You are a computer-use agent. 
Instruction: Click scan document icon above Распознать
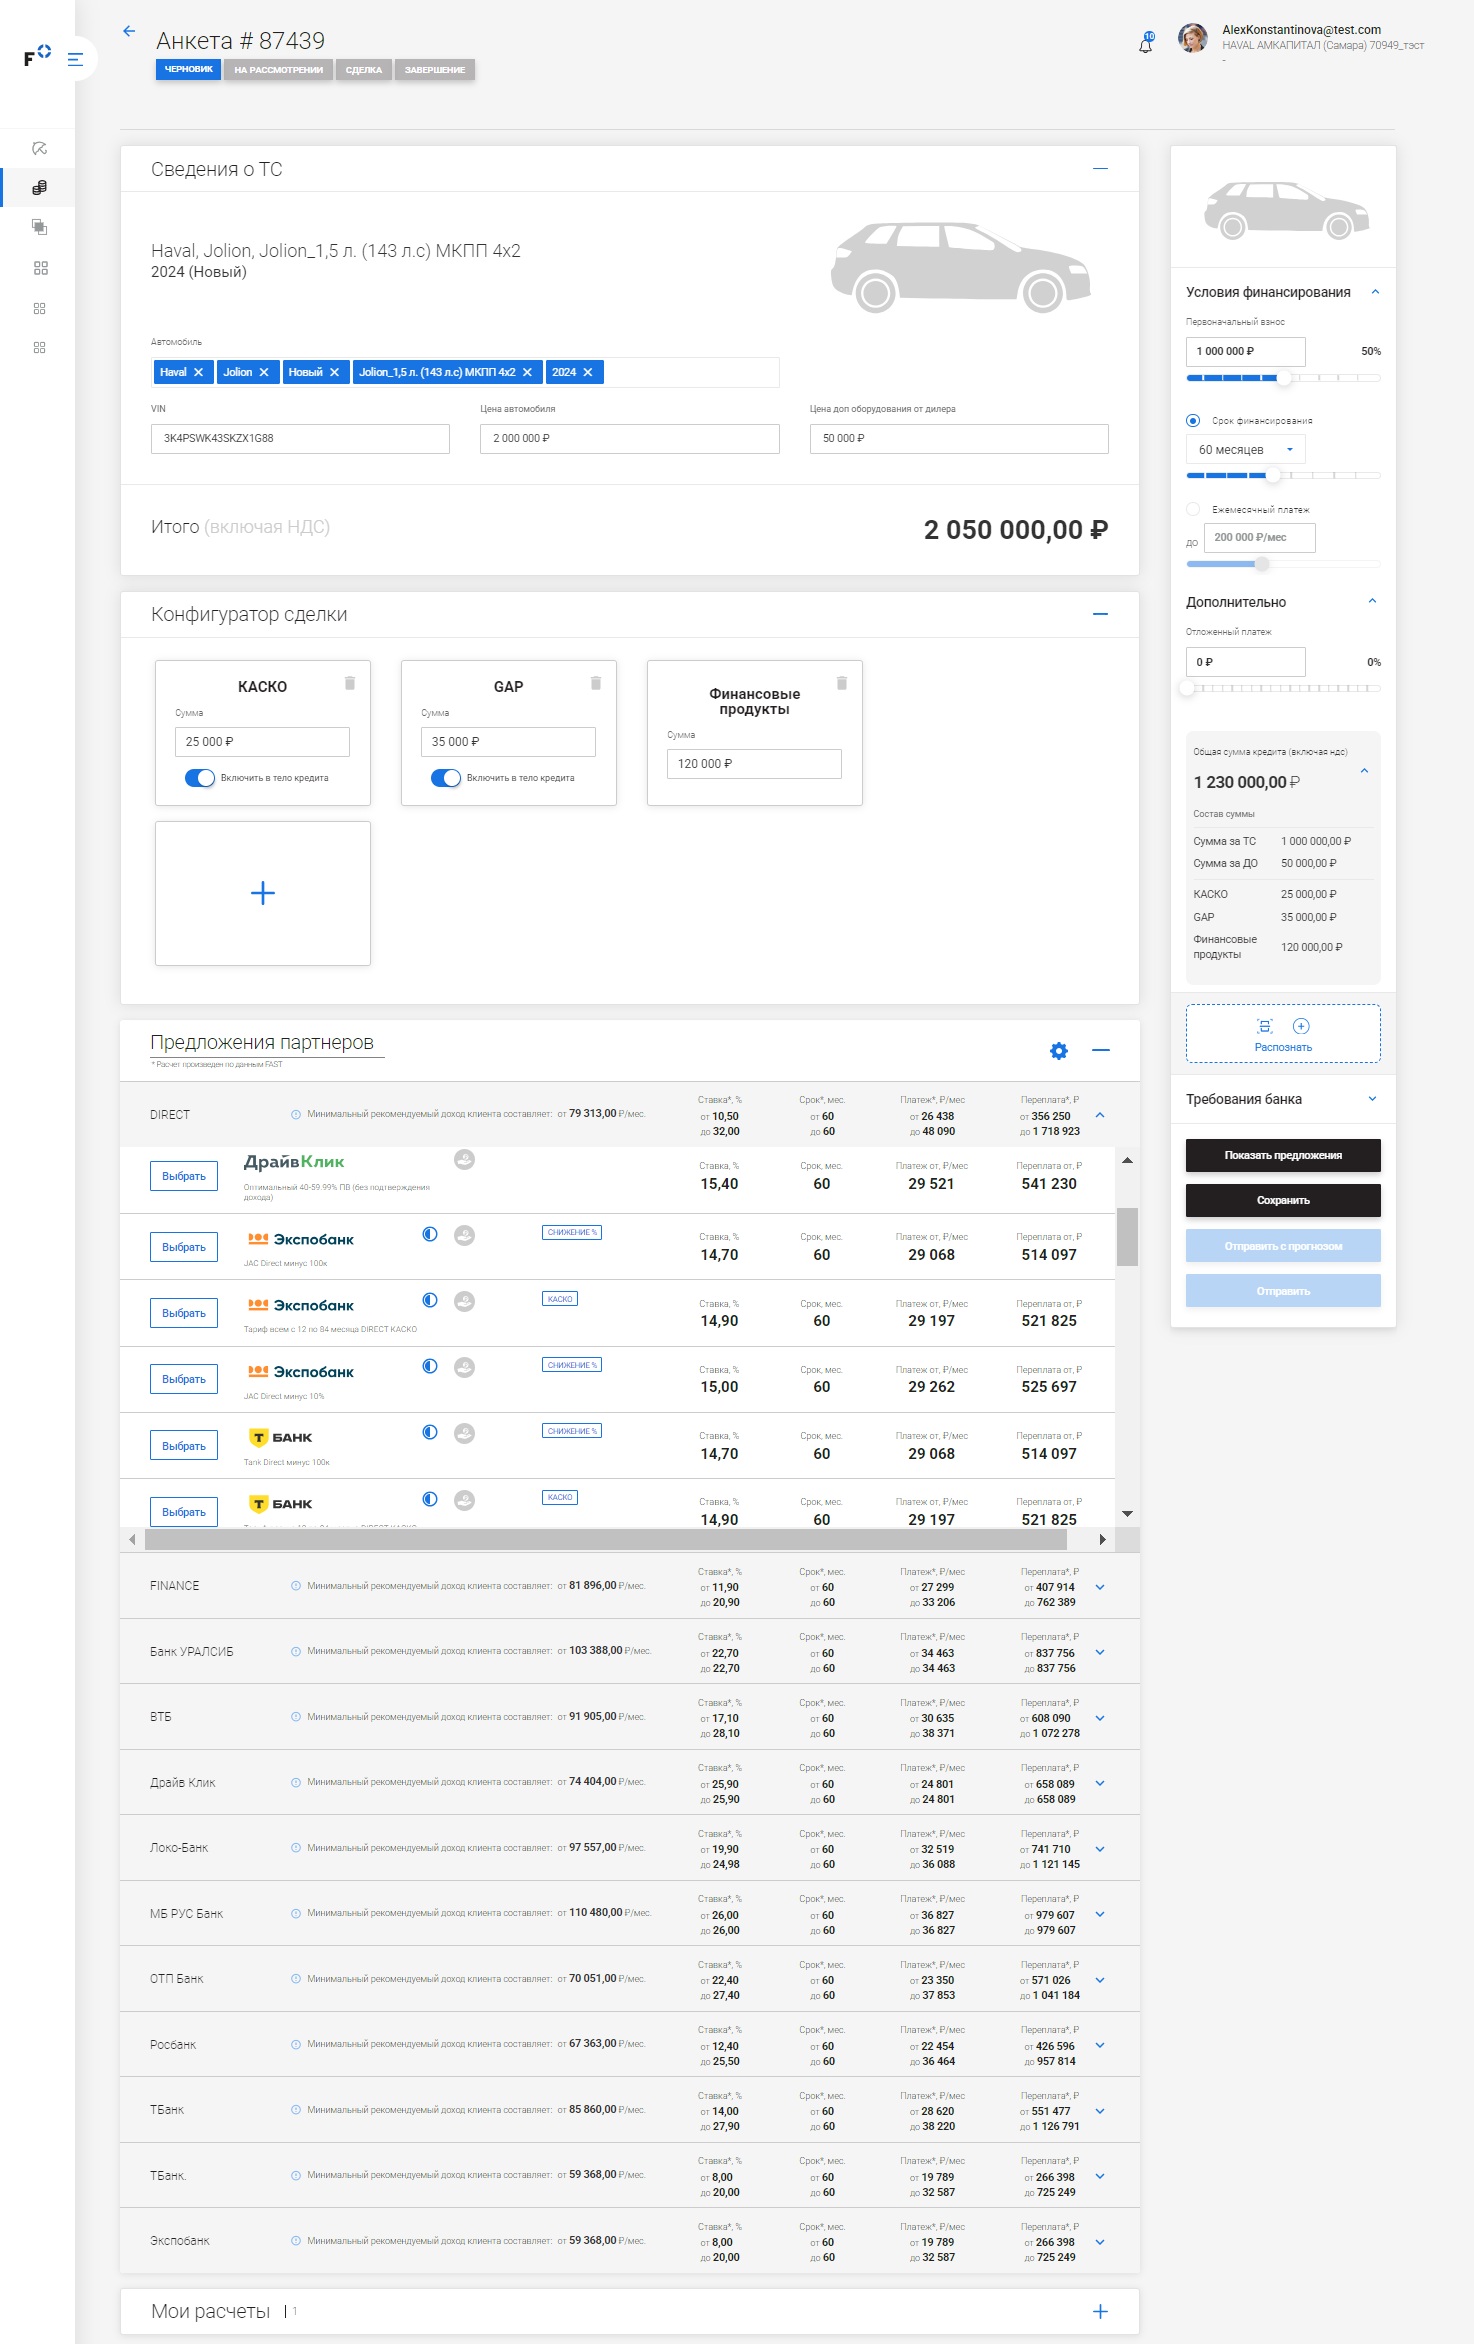(1265, 1026)
